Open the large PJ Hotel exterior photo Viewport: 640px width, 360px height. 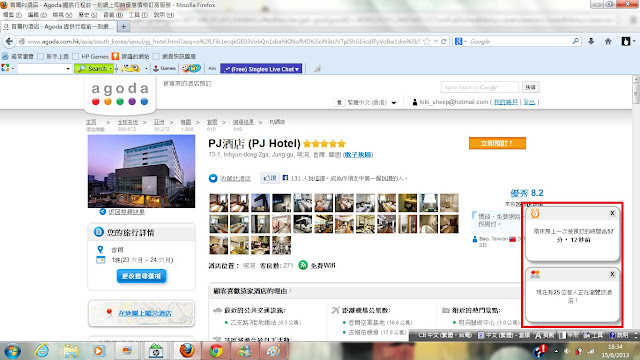pos(141,171)
